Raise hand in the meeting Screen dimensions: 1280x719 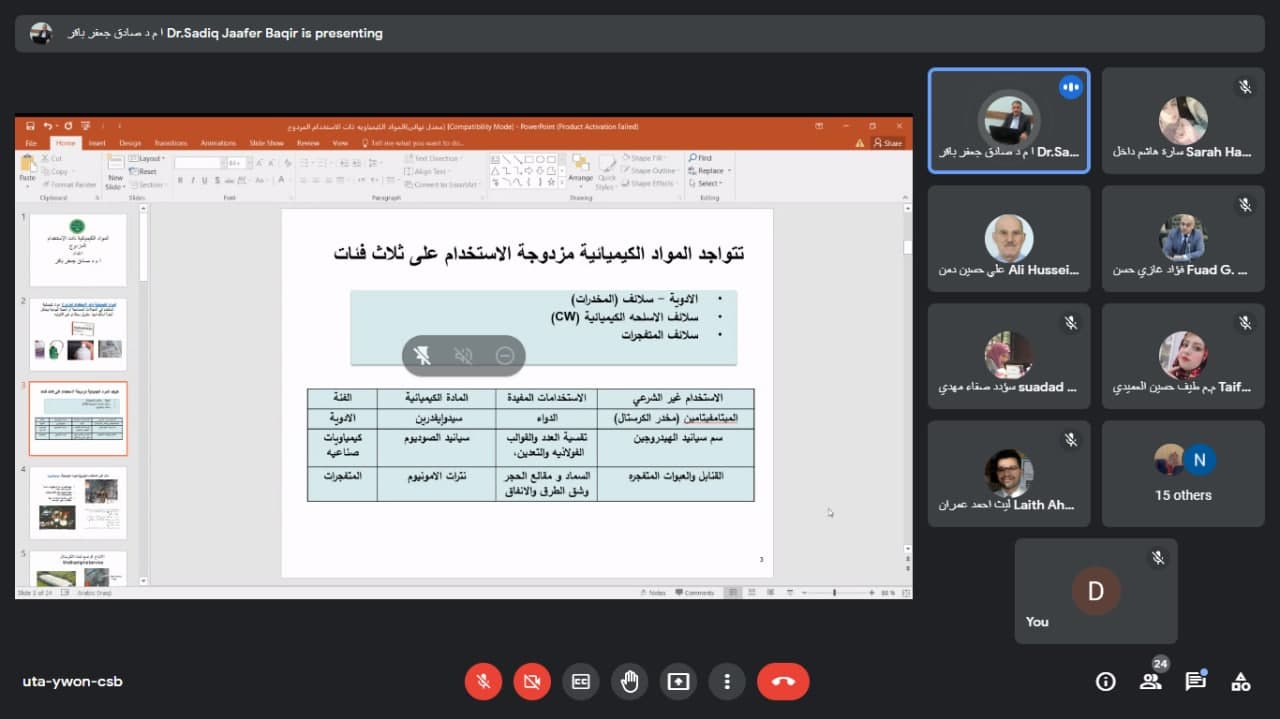629,681
